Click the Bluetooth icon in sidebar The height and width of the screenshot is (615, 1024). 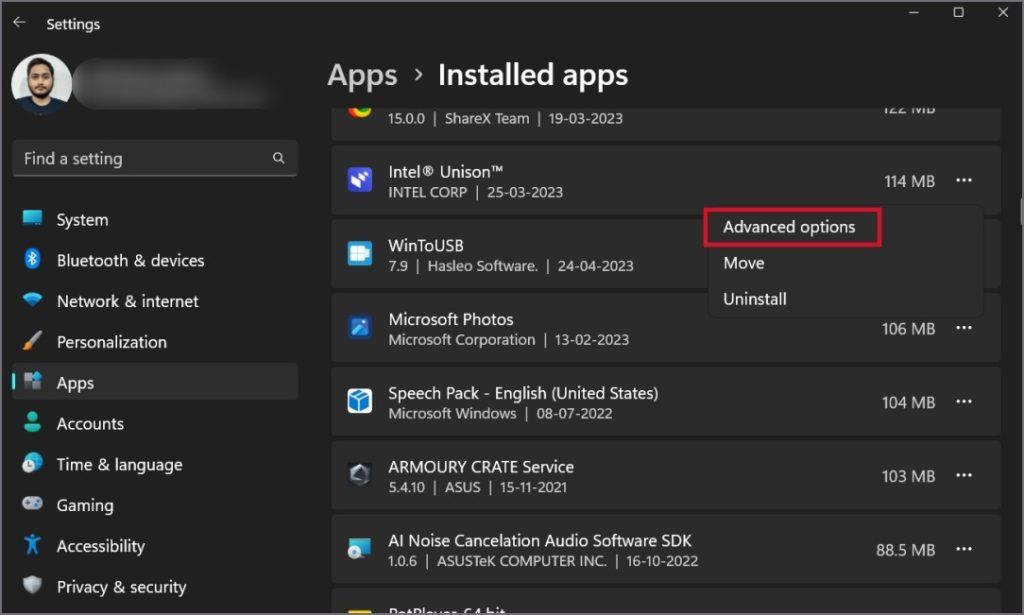click(x=32, y=259)
